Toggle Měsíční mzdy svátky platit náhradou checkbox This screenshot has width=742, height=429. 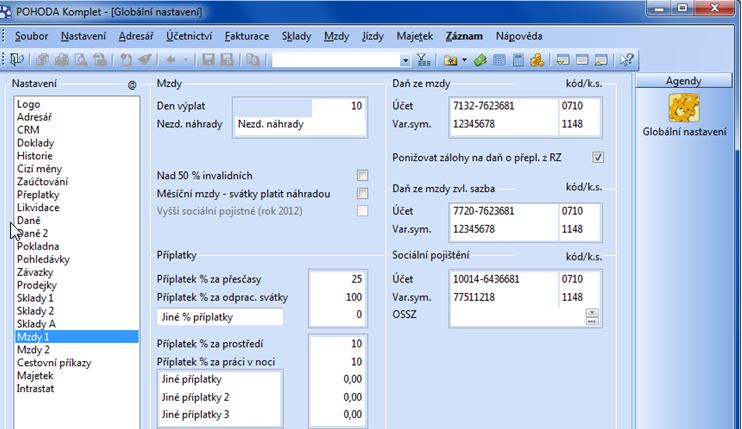pyautogui.click(x=362, y=193)
